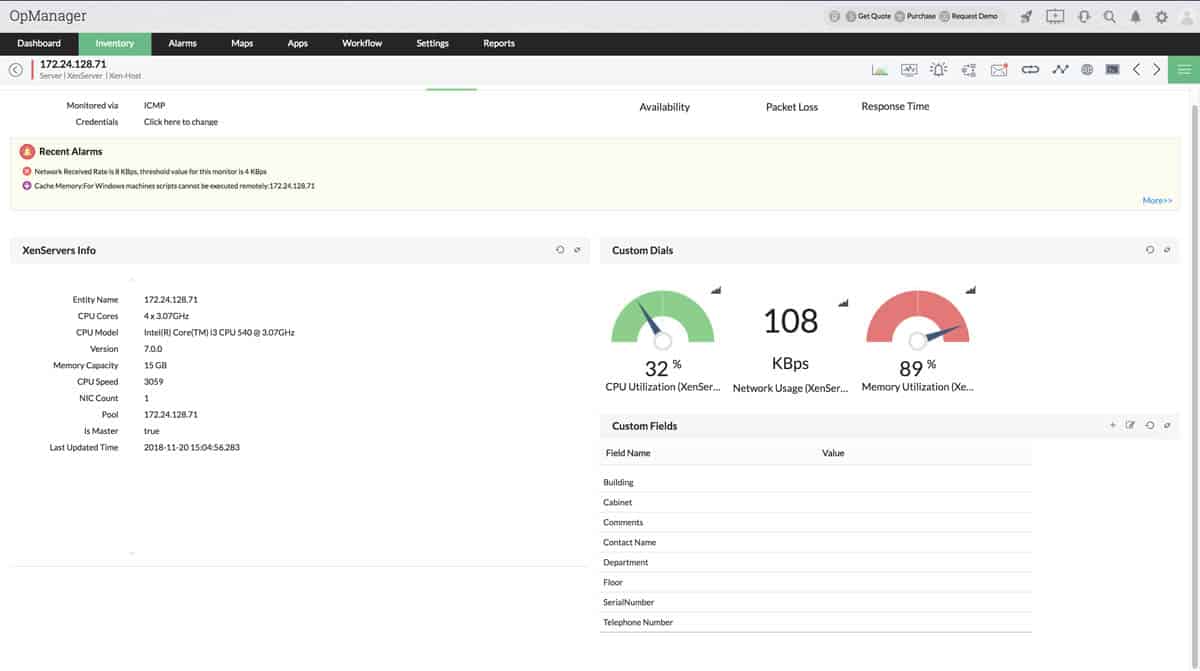Click the headset support icon in the header

coord(1084,16)
